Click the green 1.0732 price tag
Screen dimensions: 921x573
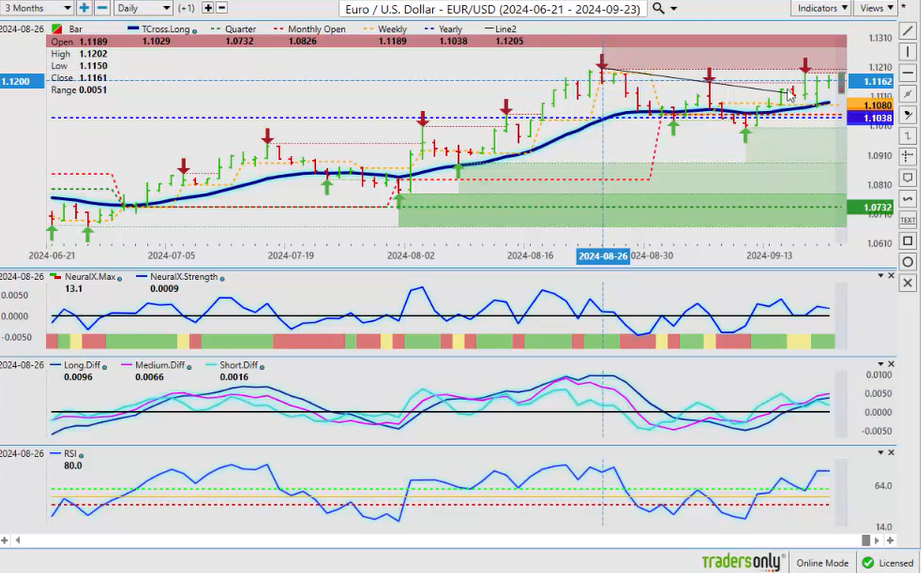870,207
